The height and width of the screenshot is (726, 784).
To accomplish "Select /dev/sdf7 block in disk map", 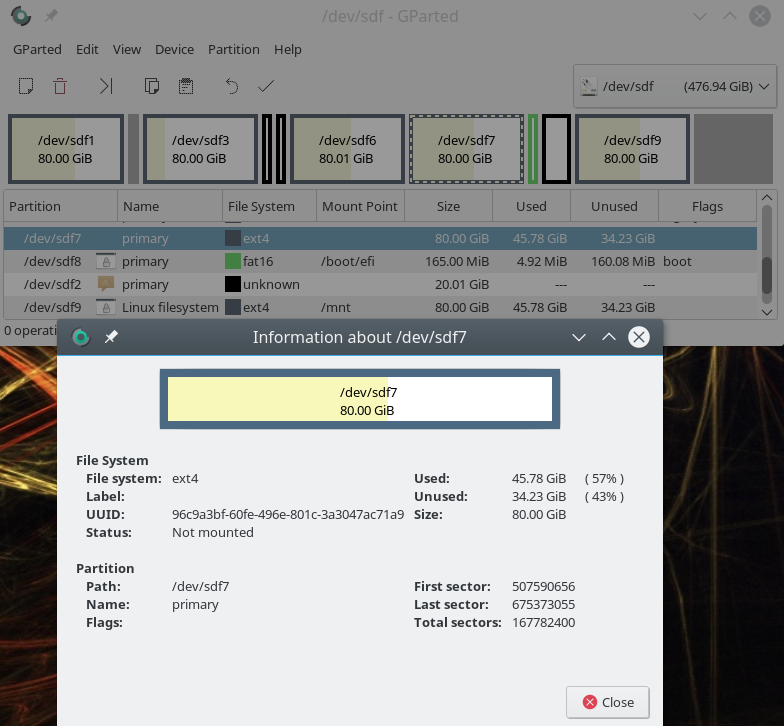I will [x=466, y=149].
